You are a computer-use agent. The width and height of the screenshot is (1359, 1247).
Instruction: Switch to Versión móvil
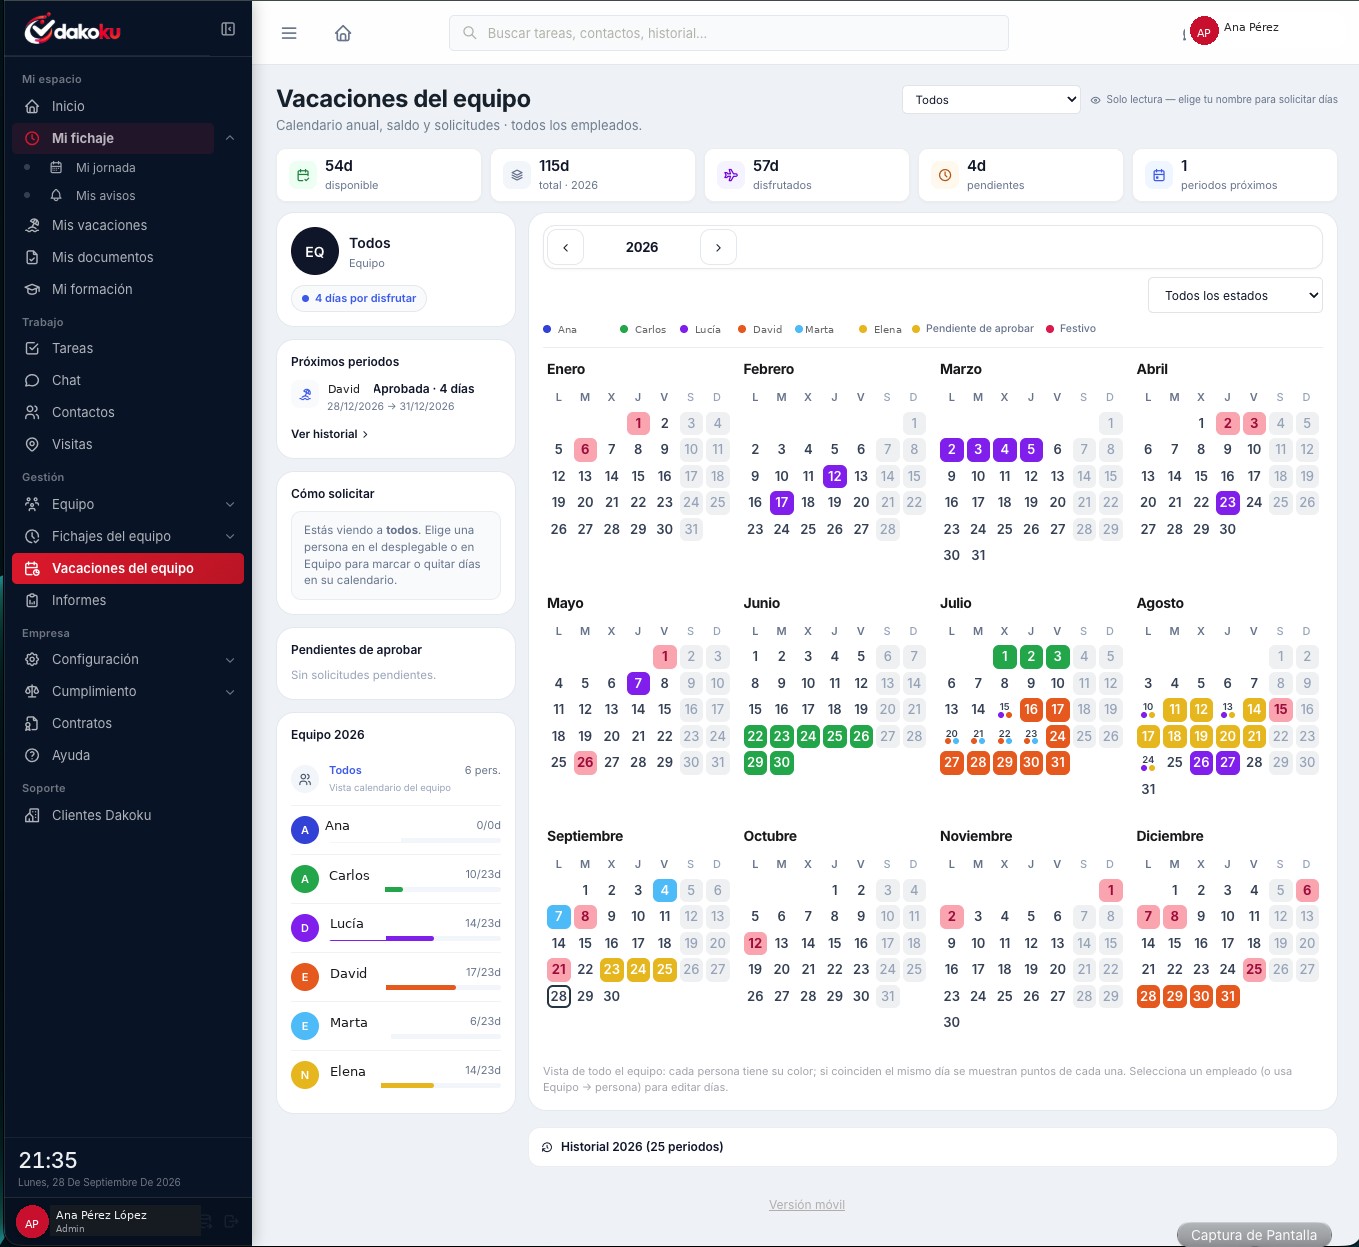click(807, 1205)
